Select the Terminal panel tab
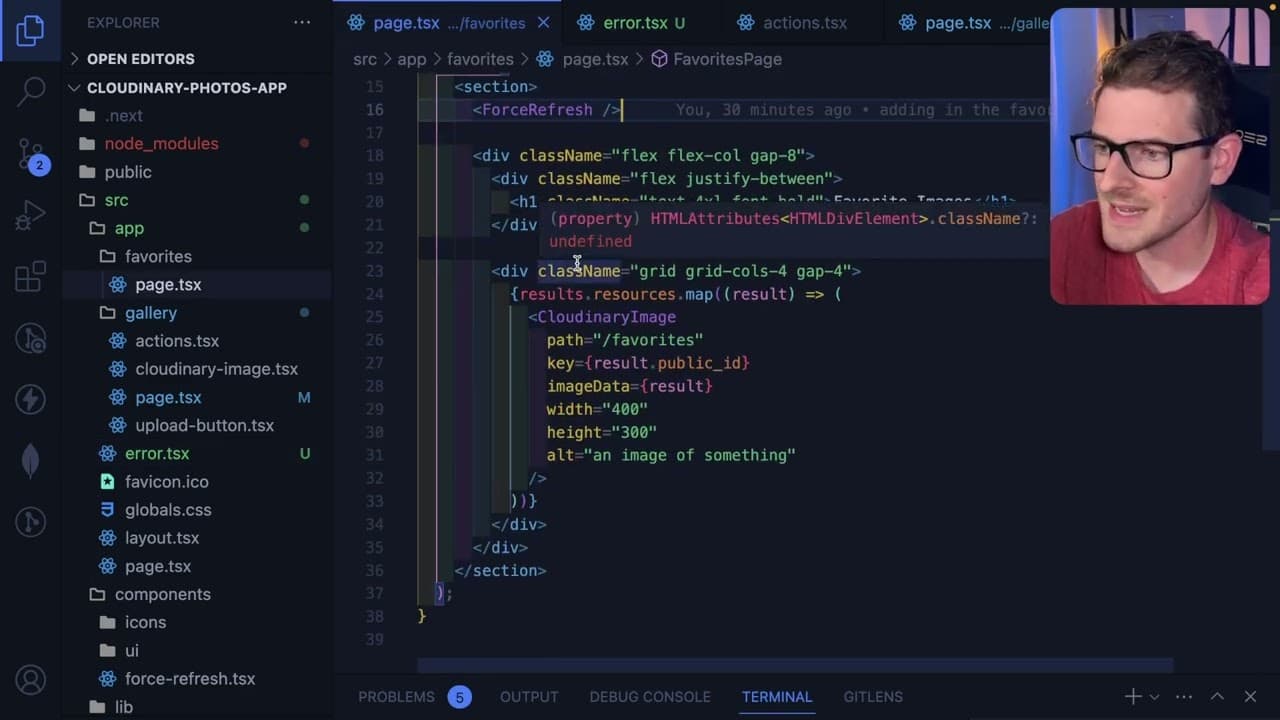This screenshot has width=1280, height=720. click(x=777, y=696)
